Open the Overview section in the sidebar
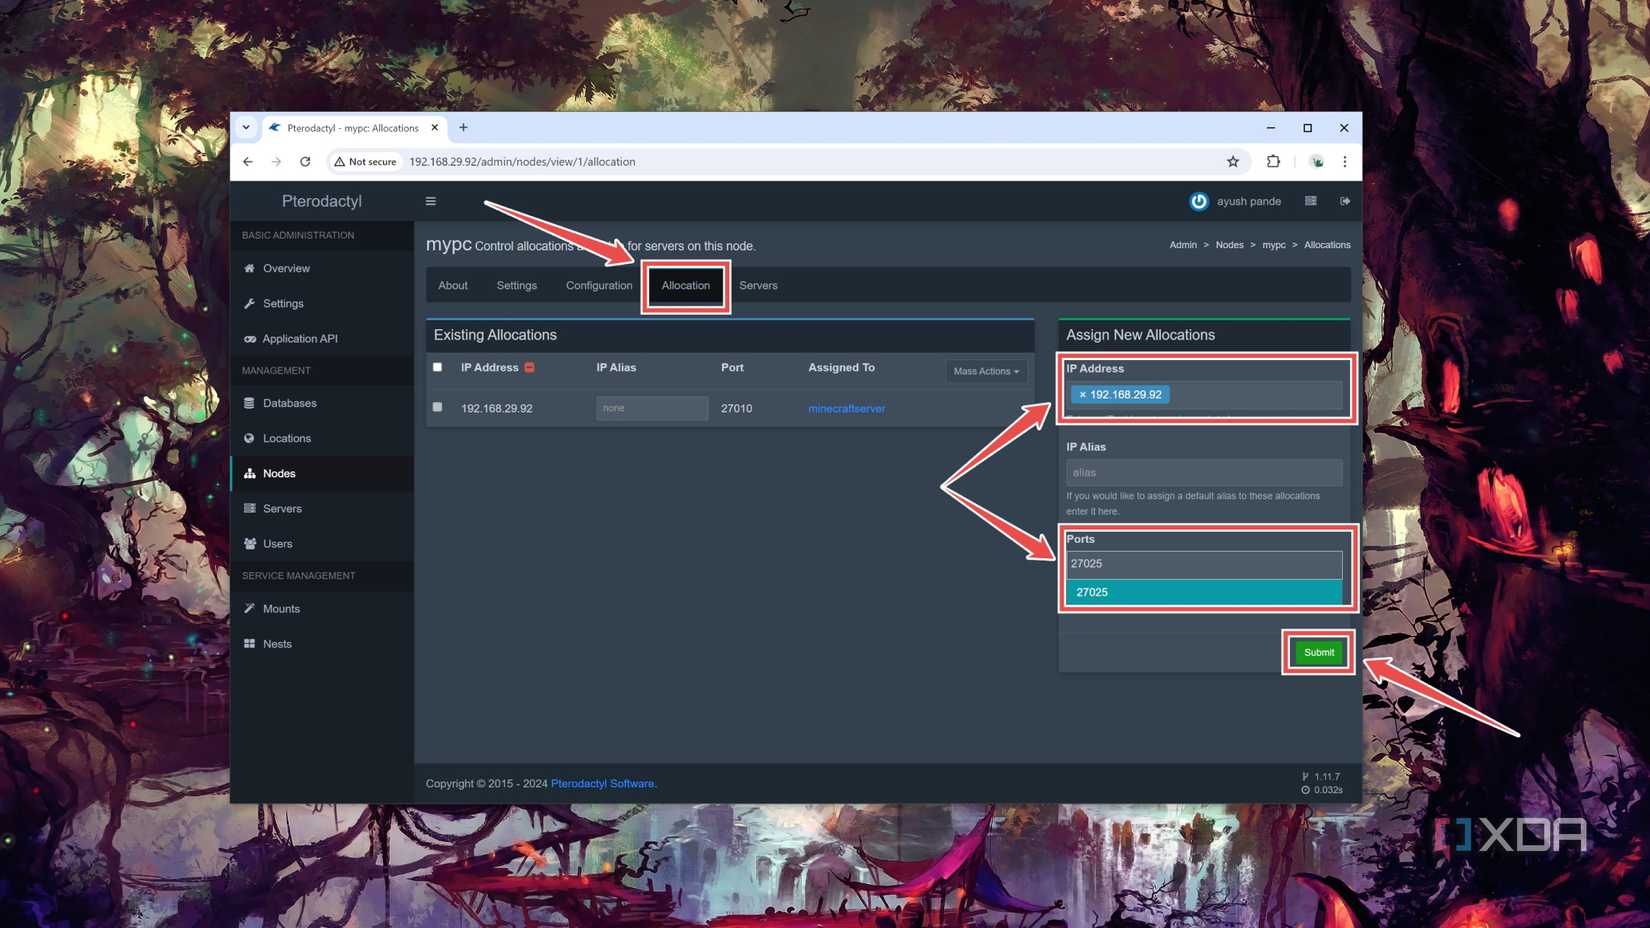Viewport: 1650px width, 928px height. tap(286, 268)
